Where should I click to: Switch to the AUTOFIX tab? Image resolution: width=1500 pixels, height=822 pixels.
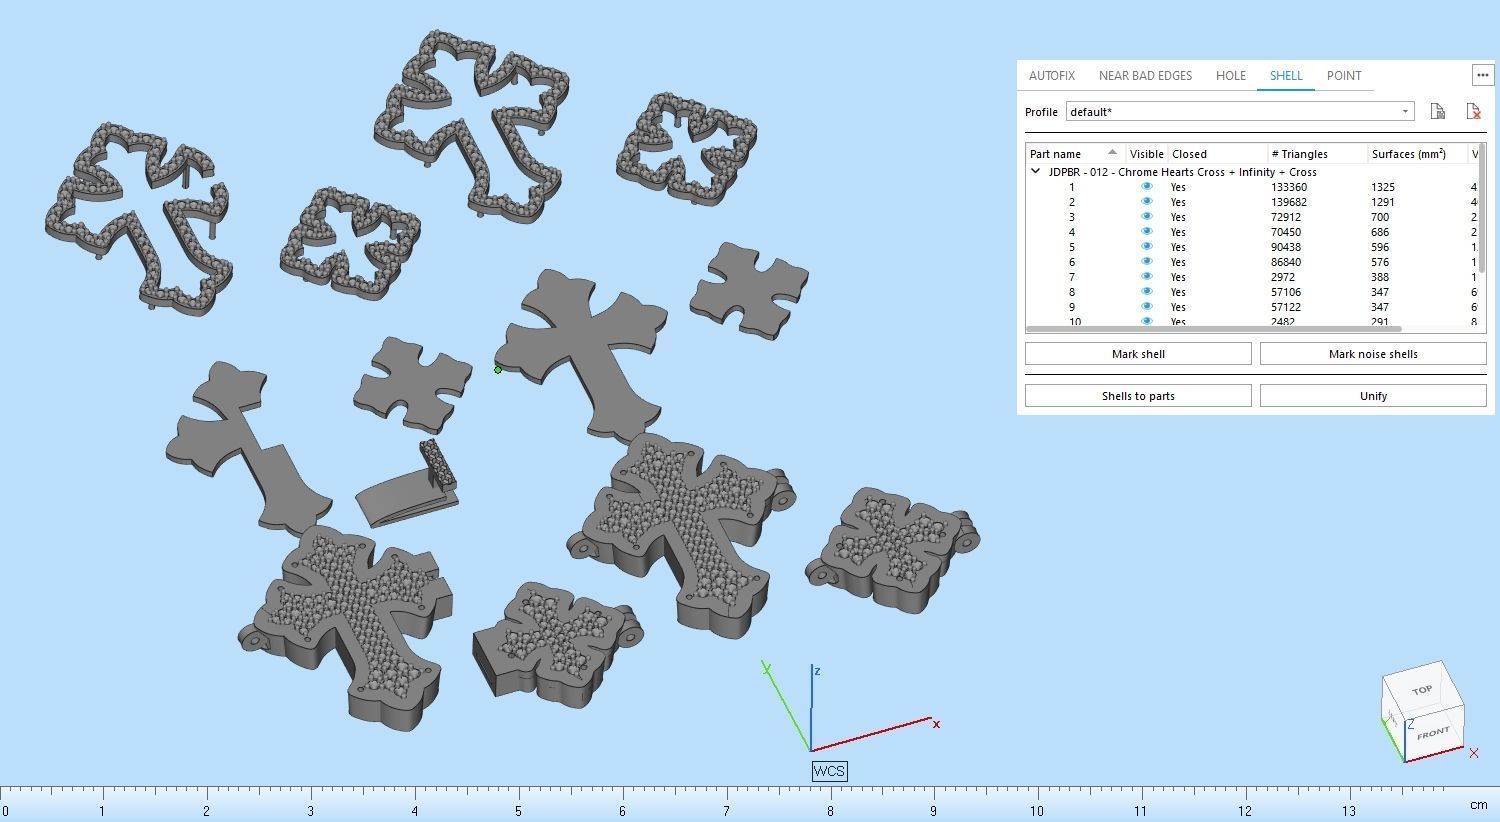1052,75
